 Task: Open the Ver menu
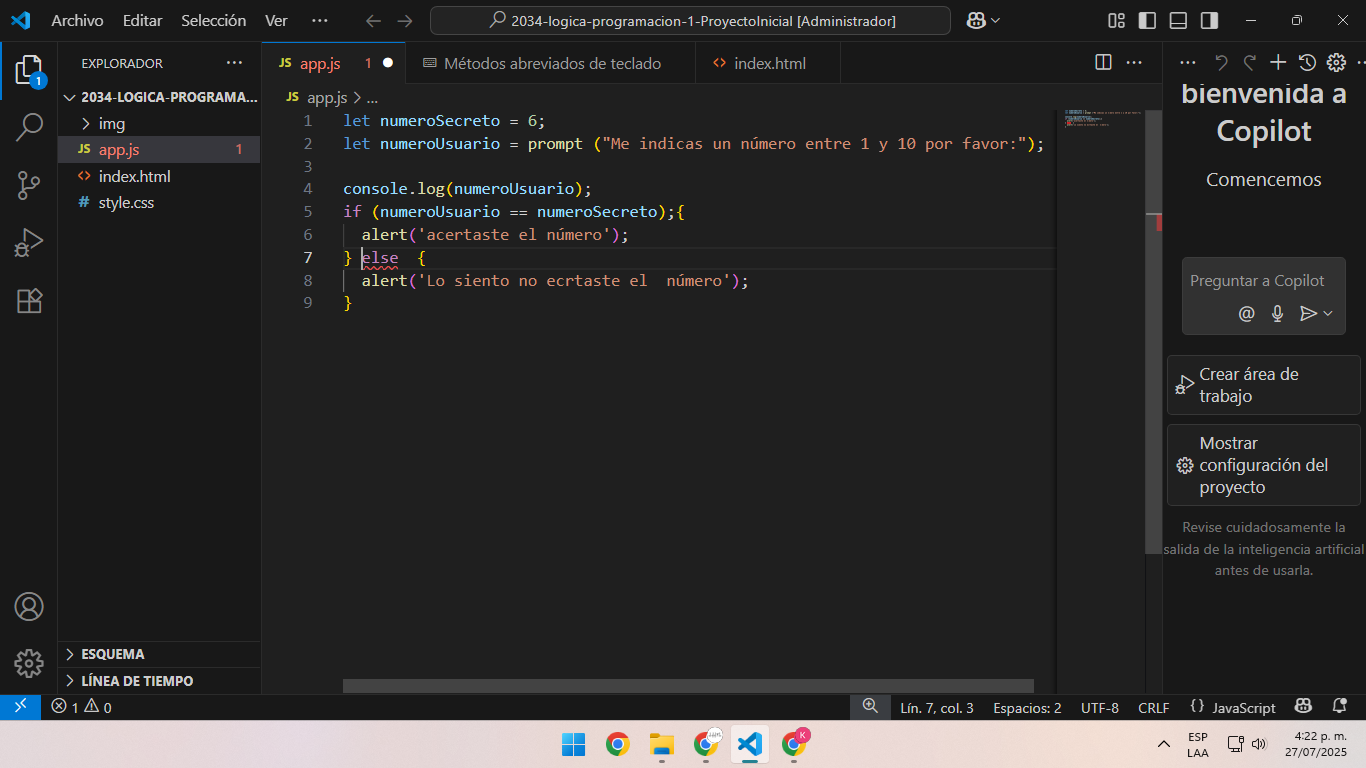276,20
